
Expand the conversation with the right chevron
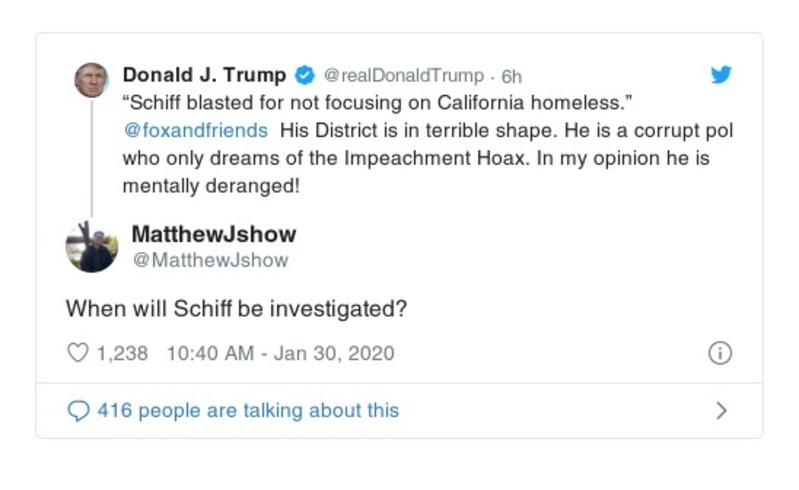click(x=721, y=411)
